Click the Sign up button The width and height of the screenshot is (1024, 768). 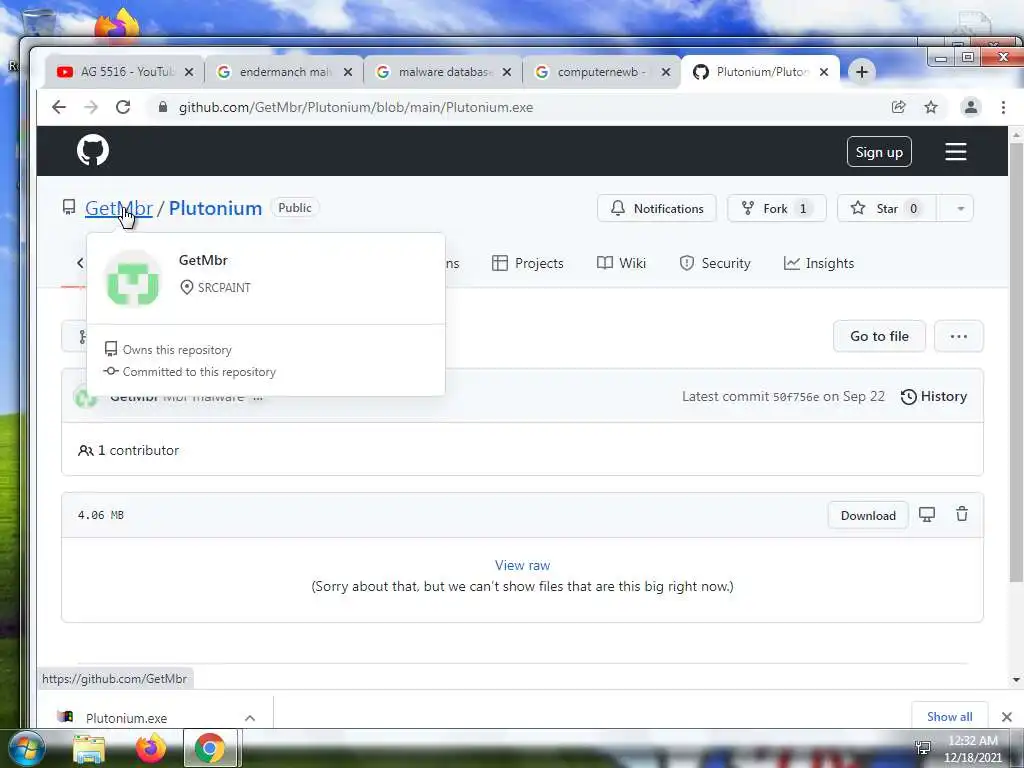click(x=879, y=152)
